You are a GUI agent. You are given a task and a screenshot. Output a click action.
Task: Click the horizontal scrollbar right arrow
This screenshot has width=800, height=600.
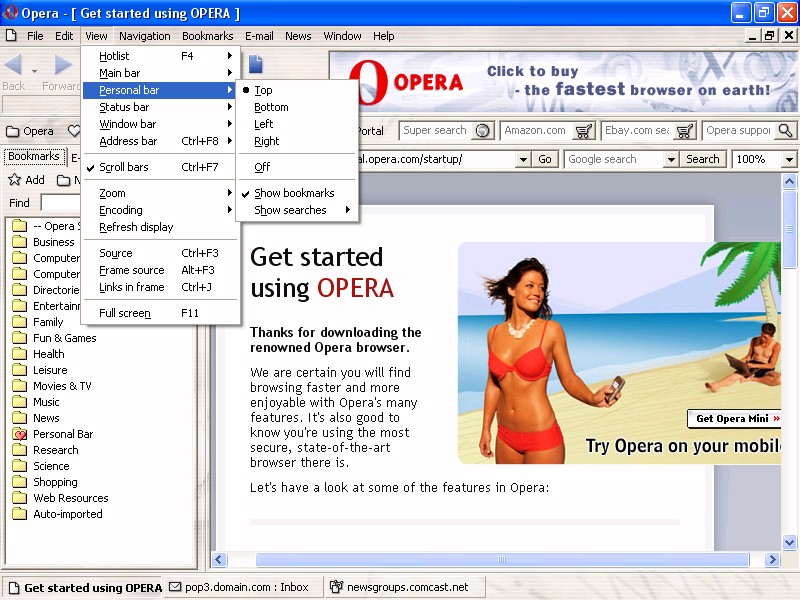pos(772,560)
